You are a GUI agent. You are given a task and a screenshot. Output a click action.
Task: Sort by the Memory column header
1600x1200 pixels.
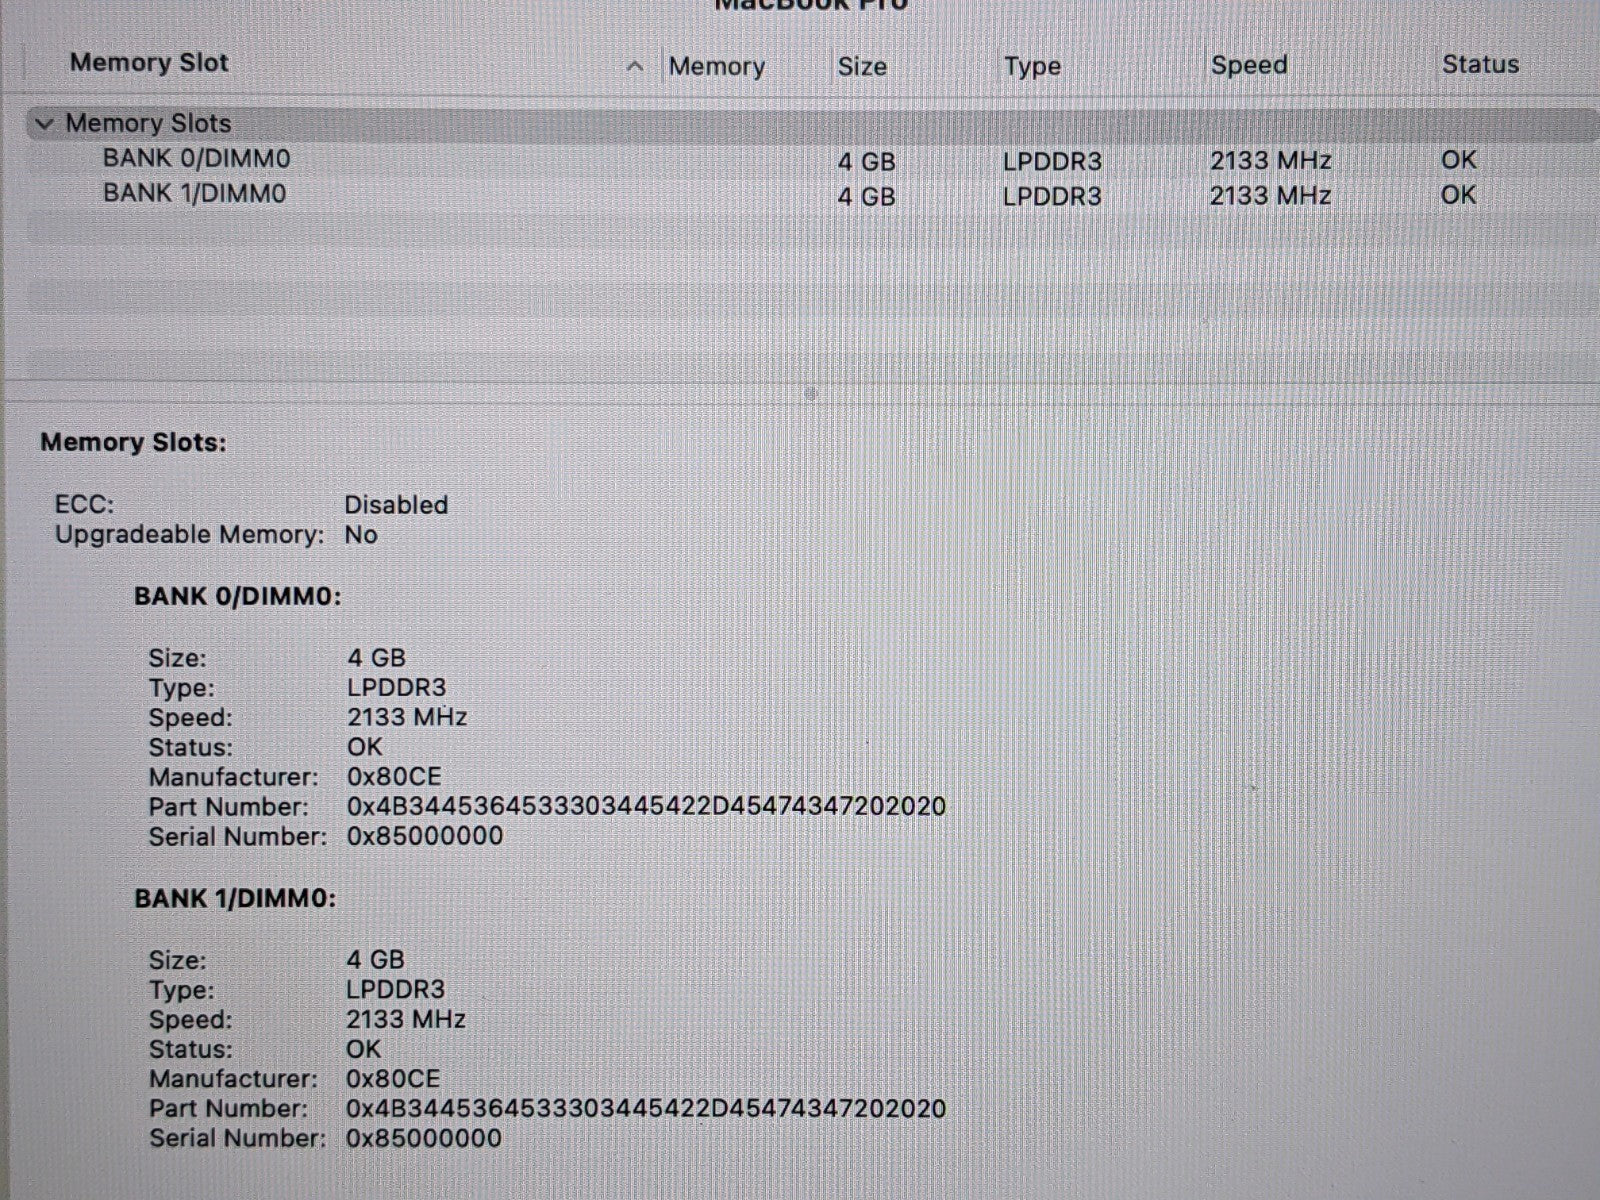(716, 67)
